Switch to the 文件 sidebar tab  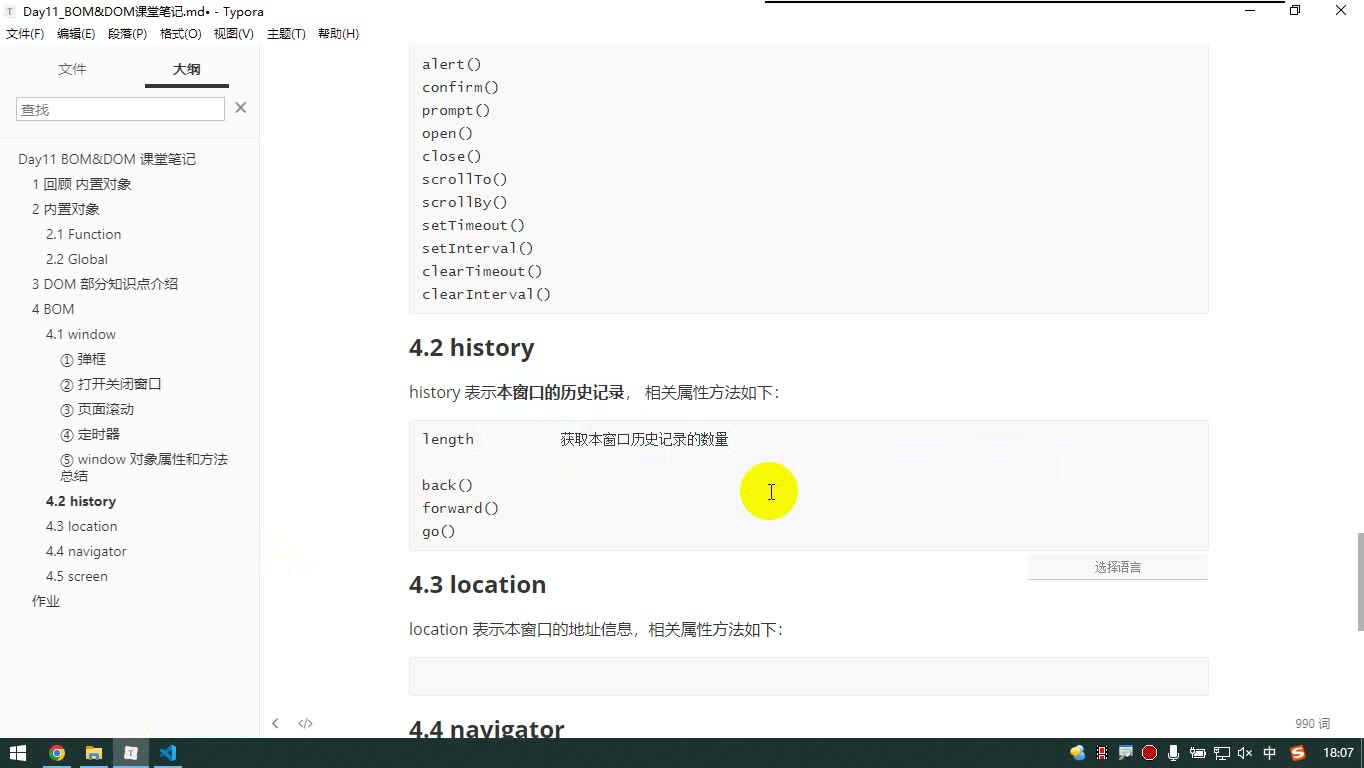pos(72,69)
